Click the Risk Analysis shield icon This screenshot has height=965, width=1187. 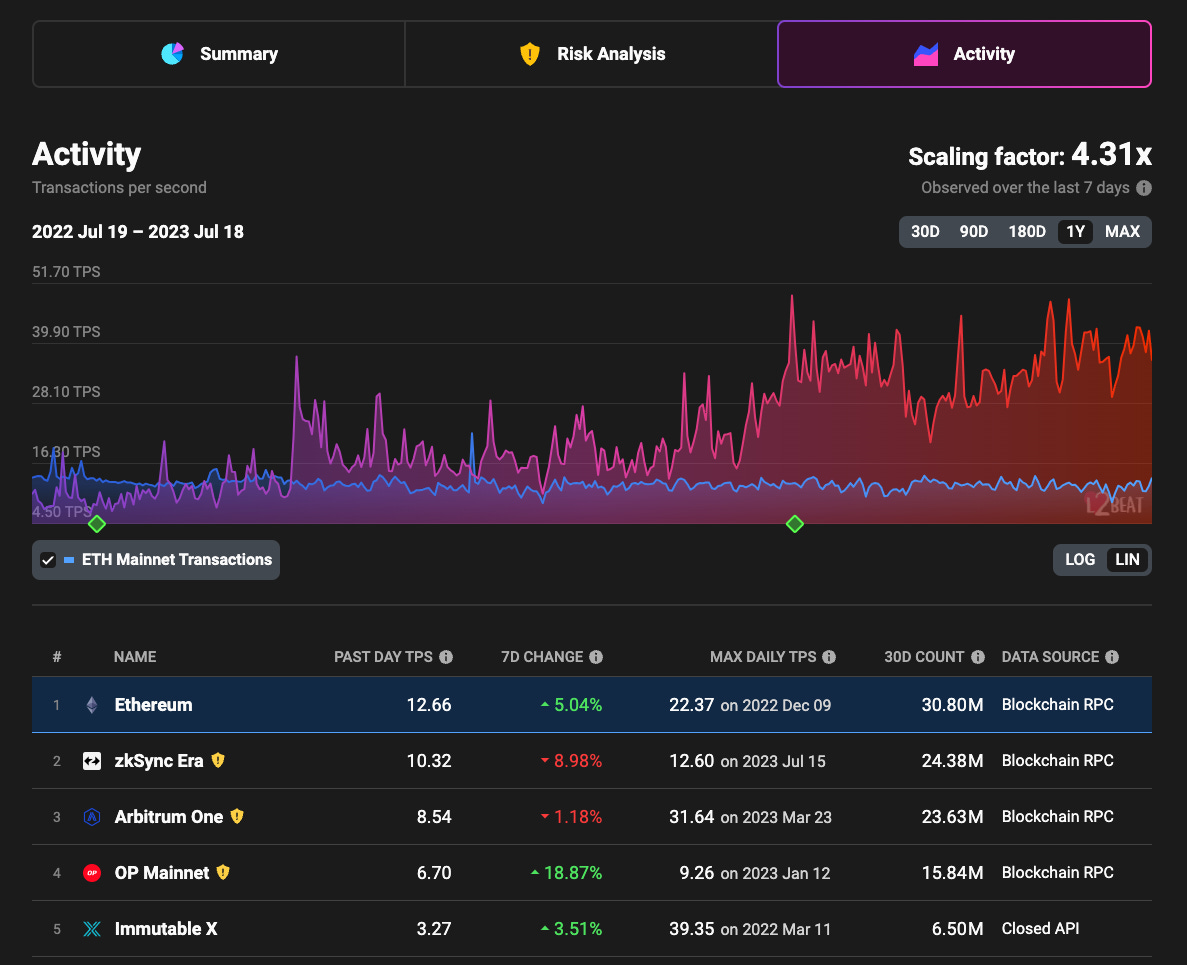click(x=530, y=54)
